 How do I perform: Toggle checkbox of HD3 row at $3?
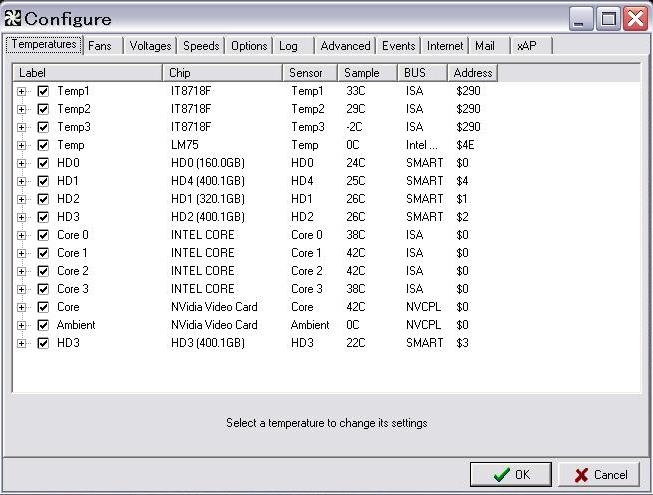click(x=43, y=343)
